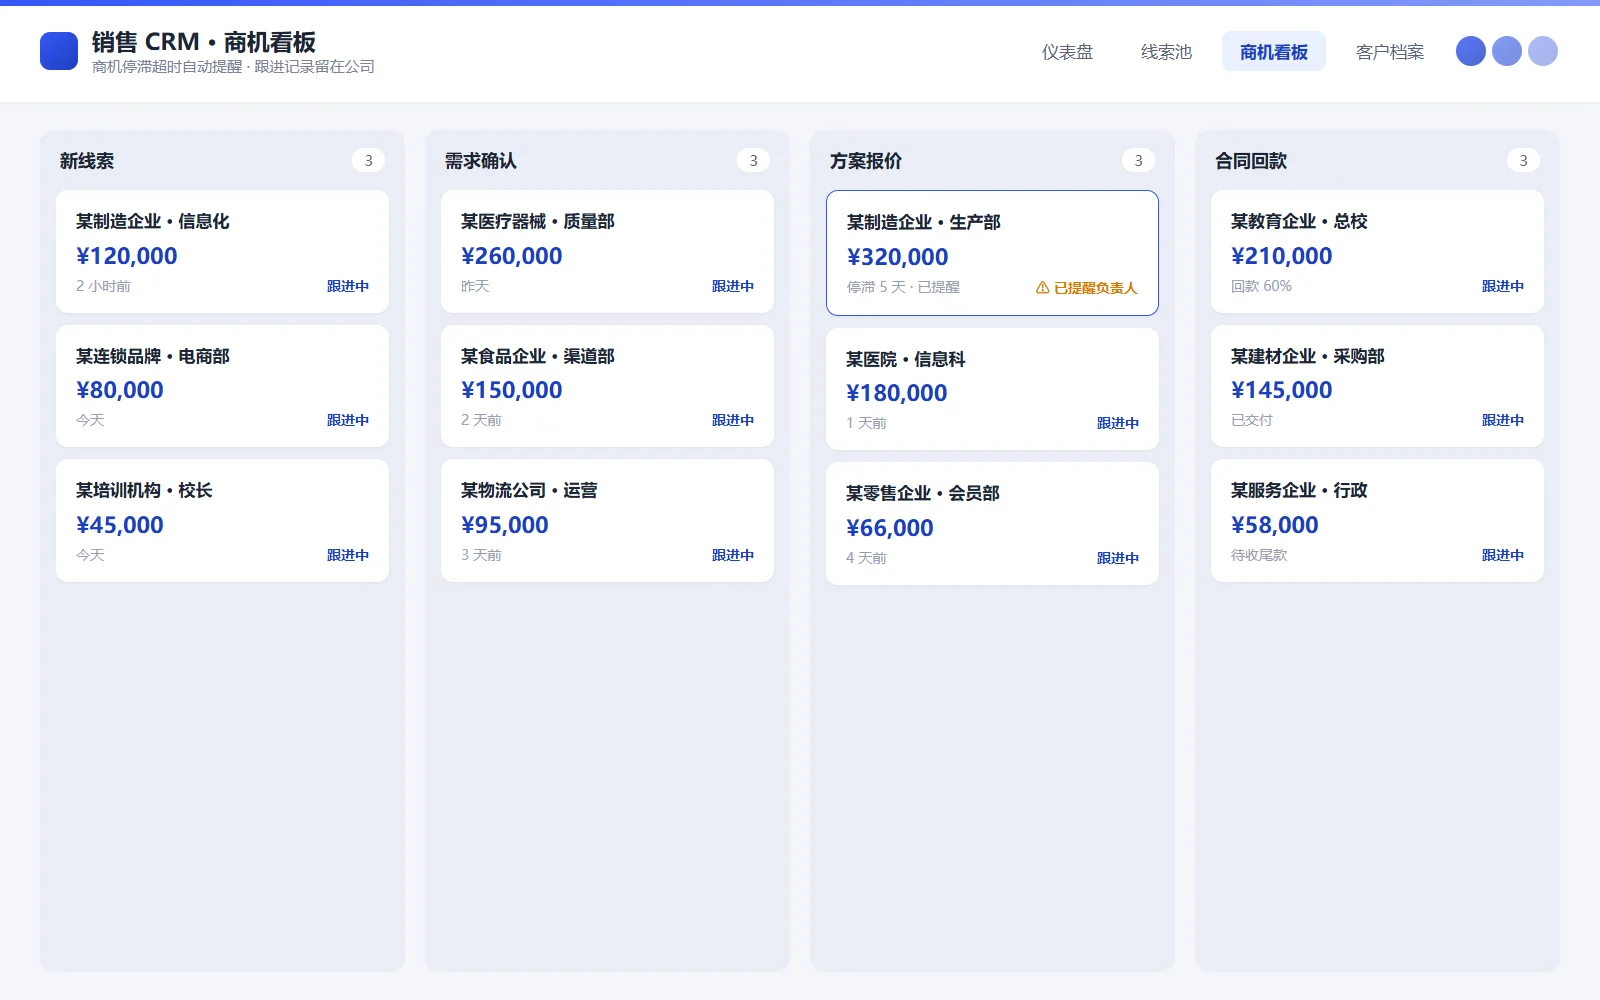Click the warning 已提醒负责人 alert
The width and height of the screenshot is (1600, 1000).
coord(1086,288)
